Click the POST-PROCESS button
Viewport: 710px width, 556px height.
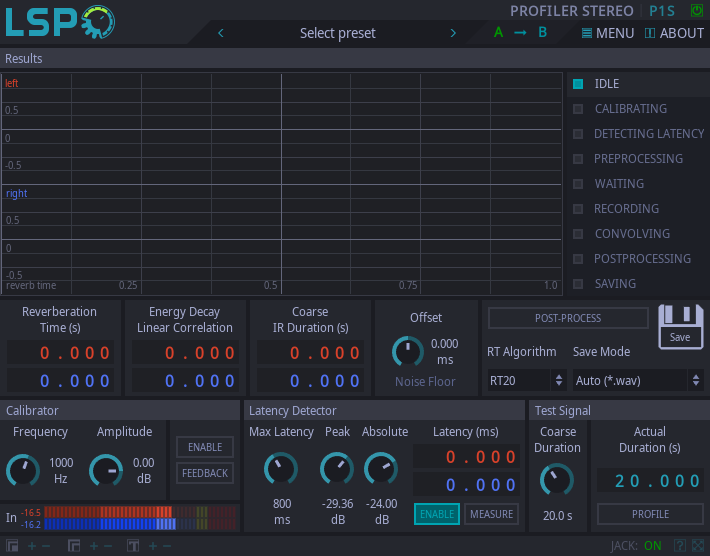(x=568, y=318)
